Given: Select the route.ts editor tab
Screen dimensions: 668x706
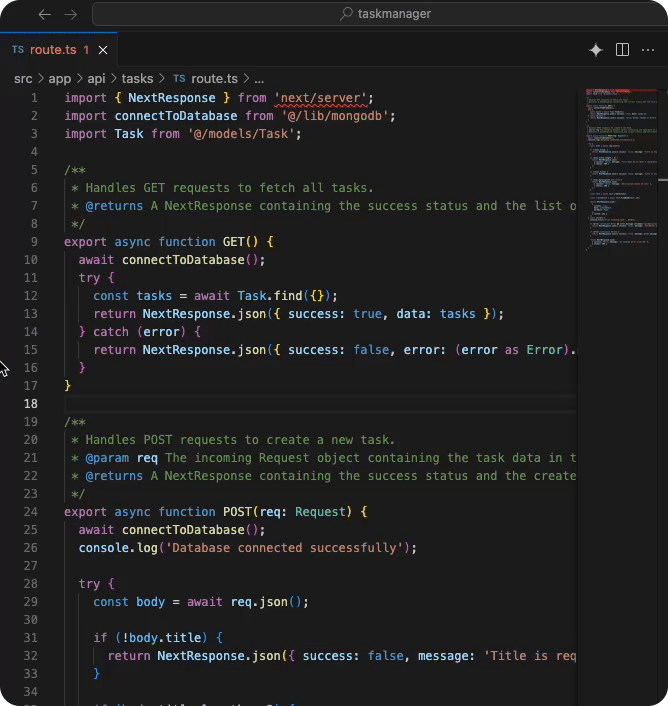Looking at the screenshot, I should pos(53,50).
